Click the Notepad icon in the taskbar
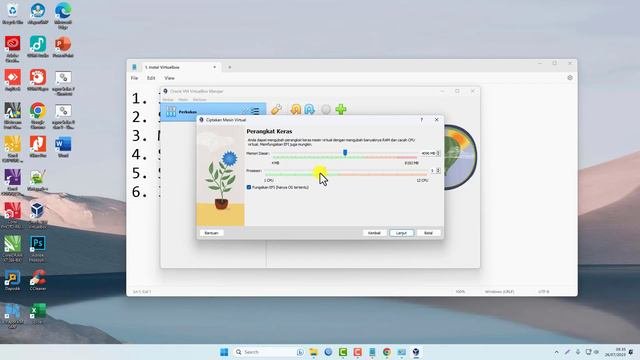This screenshot has width=640, height=360. (372, 352)
